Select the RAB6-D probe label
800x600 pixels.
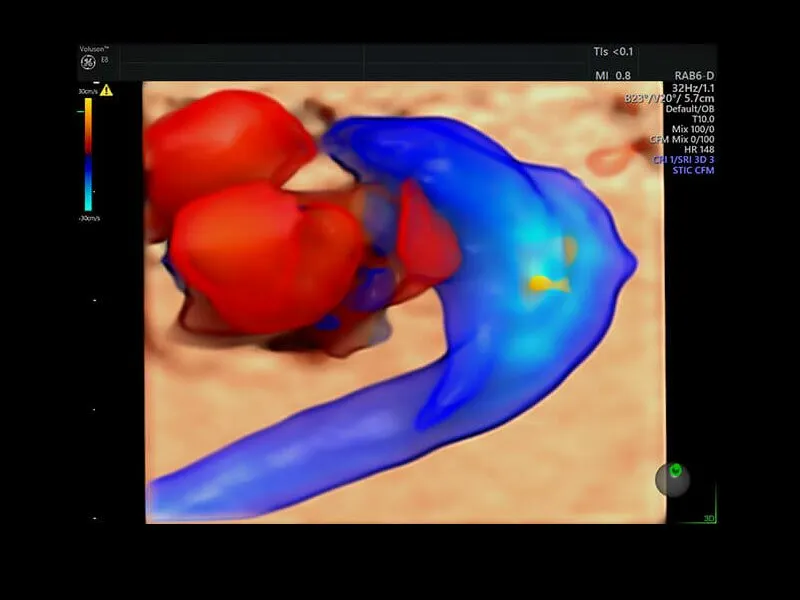pyautogui.click(x=694, y=74)
